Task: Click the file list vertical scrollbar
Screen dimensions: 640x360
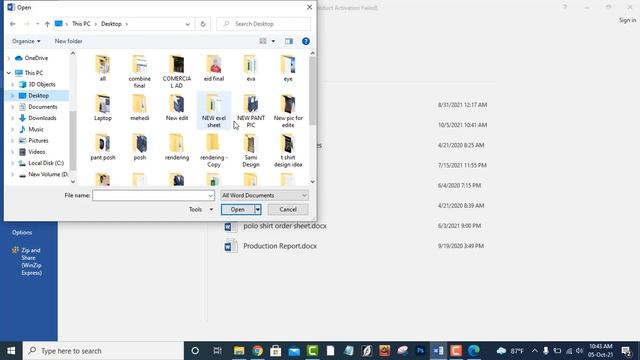Action: click(312, 91)
